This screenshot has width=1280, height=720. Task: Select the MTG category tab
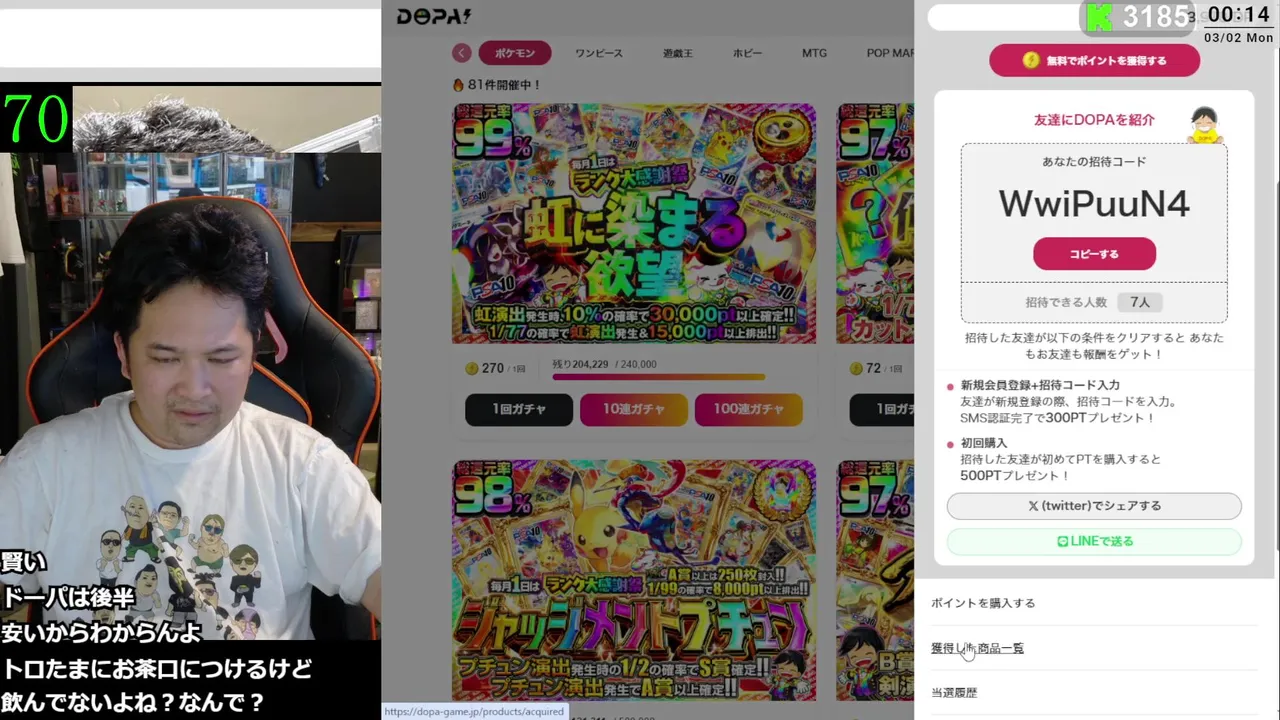[x=814, y=53]
